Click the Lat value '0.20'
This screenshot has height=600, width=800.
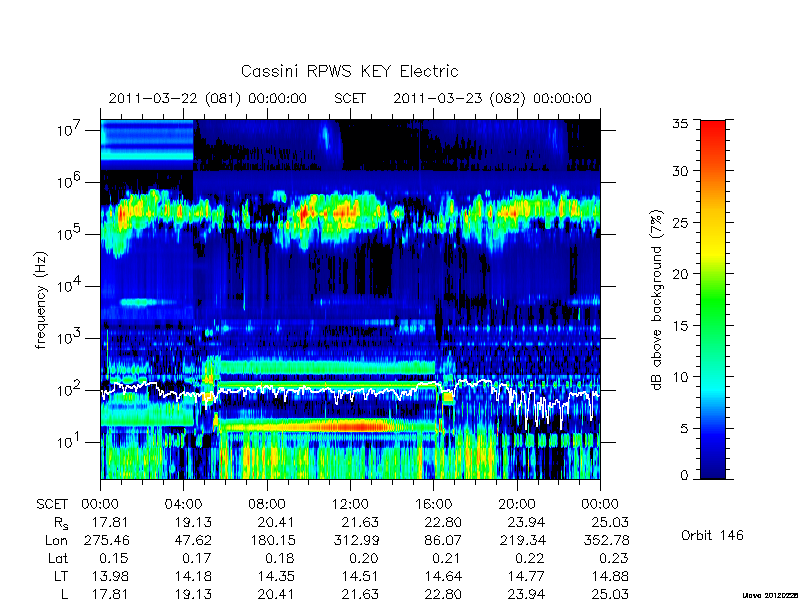click(x=364, y=558)
